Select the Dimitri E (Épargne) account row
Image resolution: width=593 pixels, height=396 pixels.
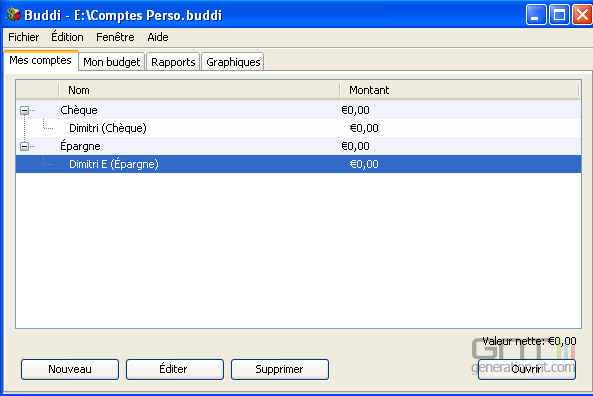click(298, 164)
